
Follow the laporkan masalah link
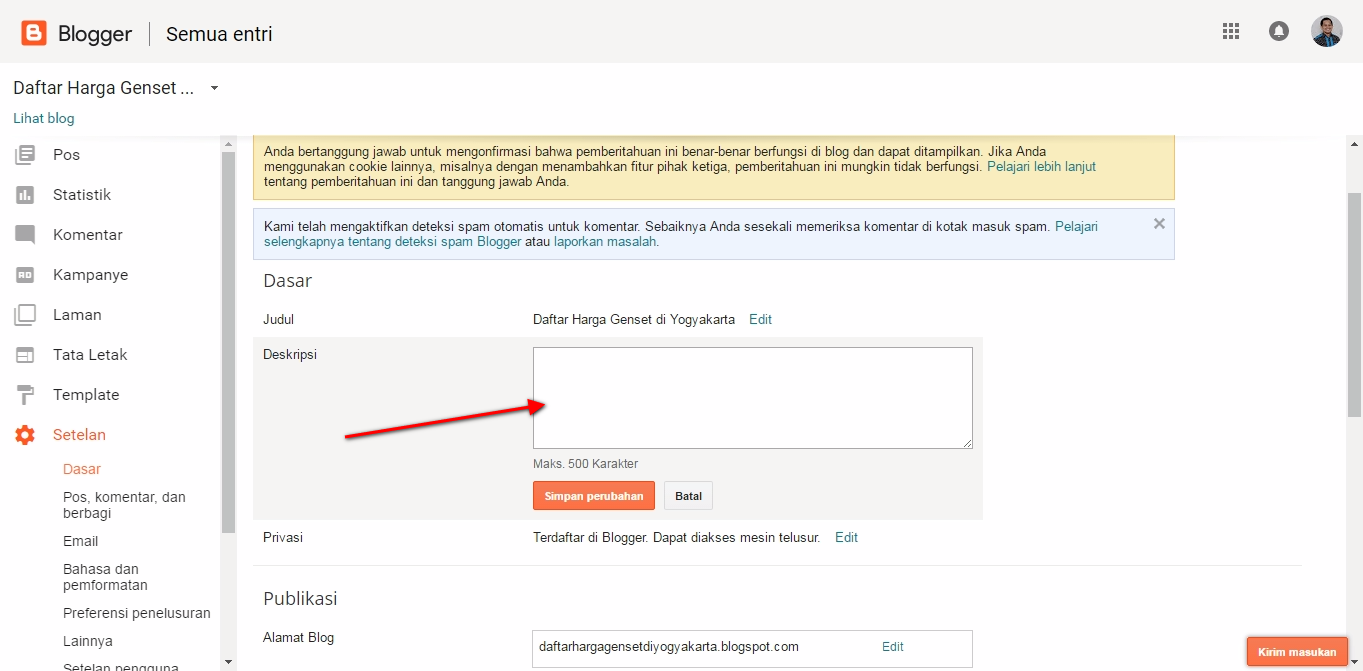[605, 242]
